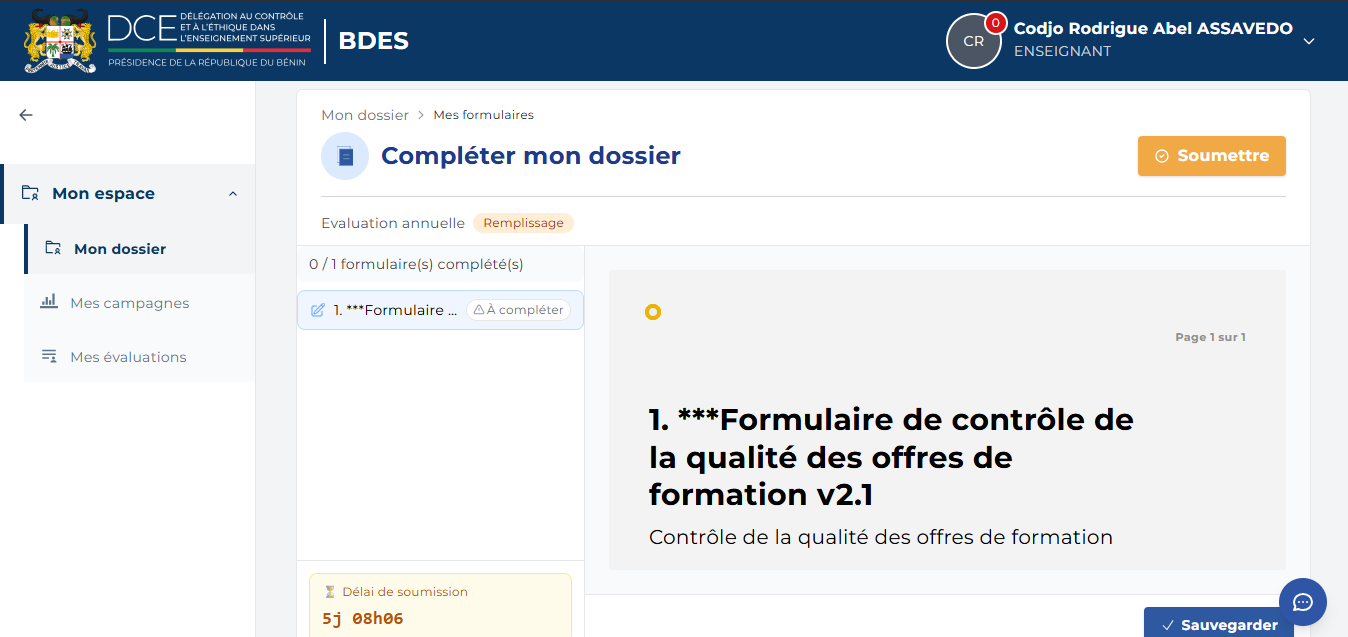The height and width of the screenshot is (637, 1348).
Task: Open the BDES home title
Action: tap(373, 41)
